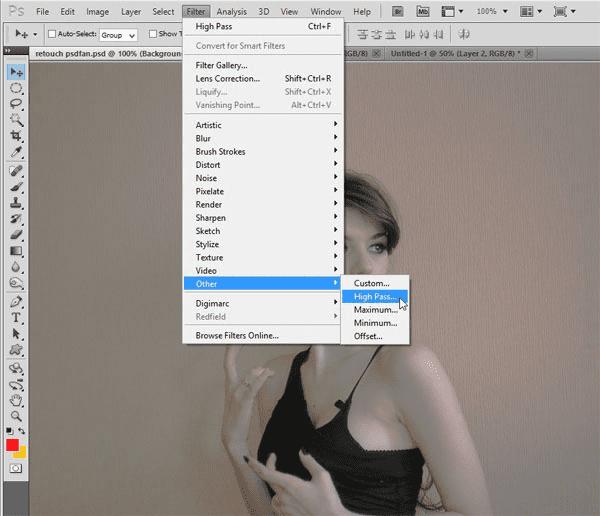Image resolution: width=600 pixels, height=516 pixels.
Task: Select the Lasso tool
Action: pyautogui.click(x=16, y=104)
